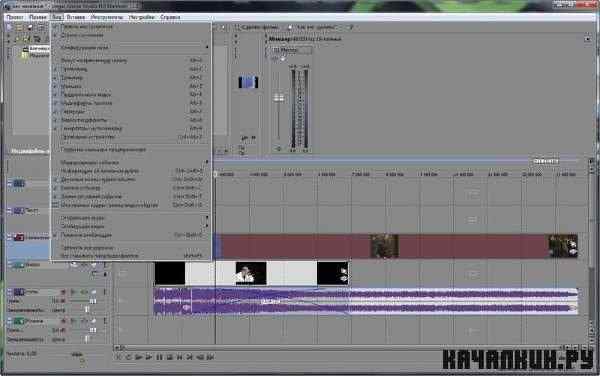Jump to project start with Go to Start
This screenshot has height=376, width=600.
click(179, 357)
